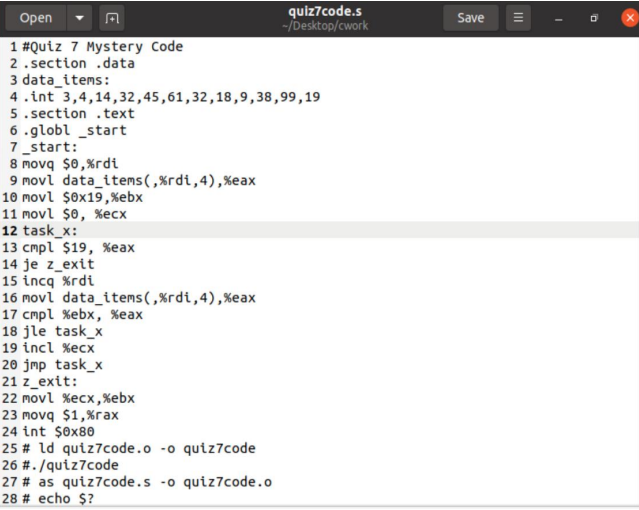This screenshot has width=639, height=510.
Task: Create a new document with the tab icon
Action: [112, 18]
